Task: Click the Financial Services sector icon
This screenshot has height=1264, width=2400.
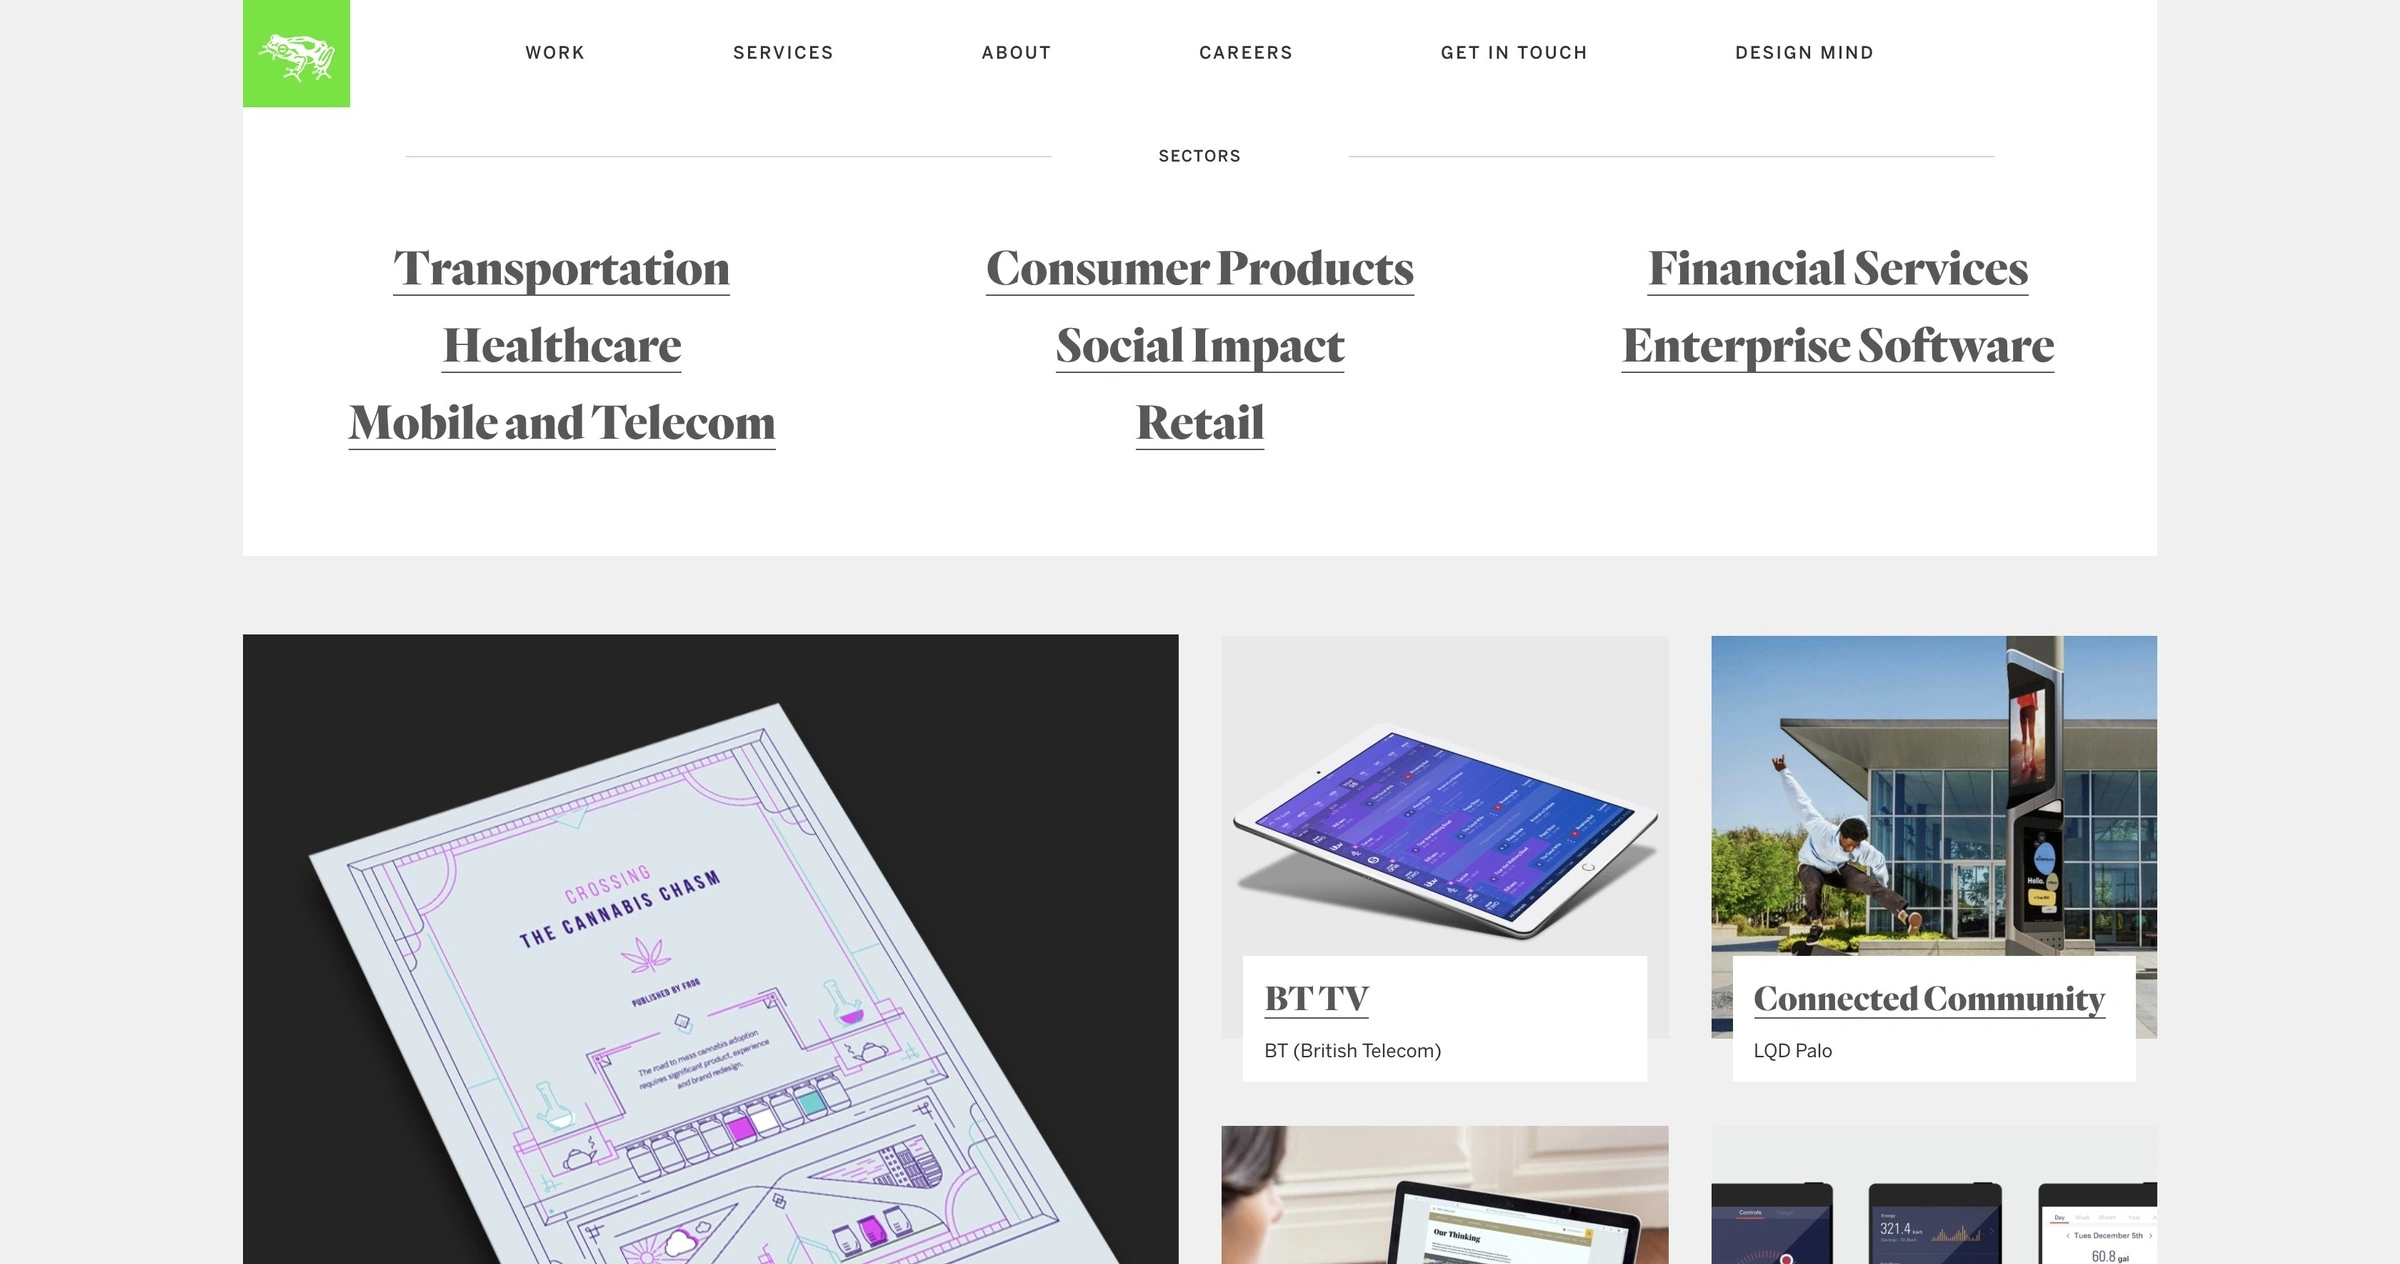Action: coord(1838,265)
